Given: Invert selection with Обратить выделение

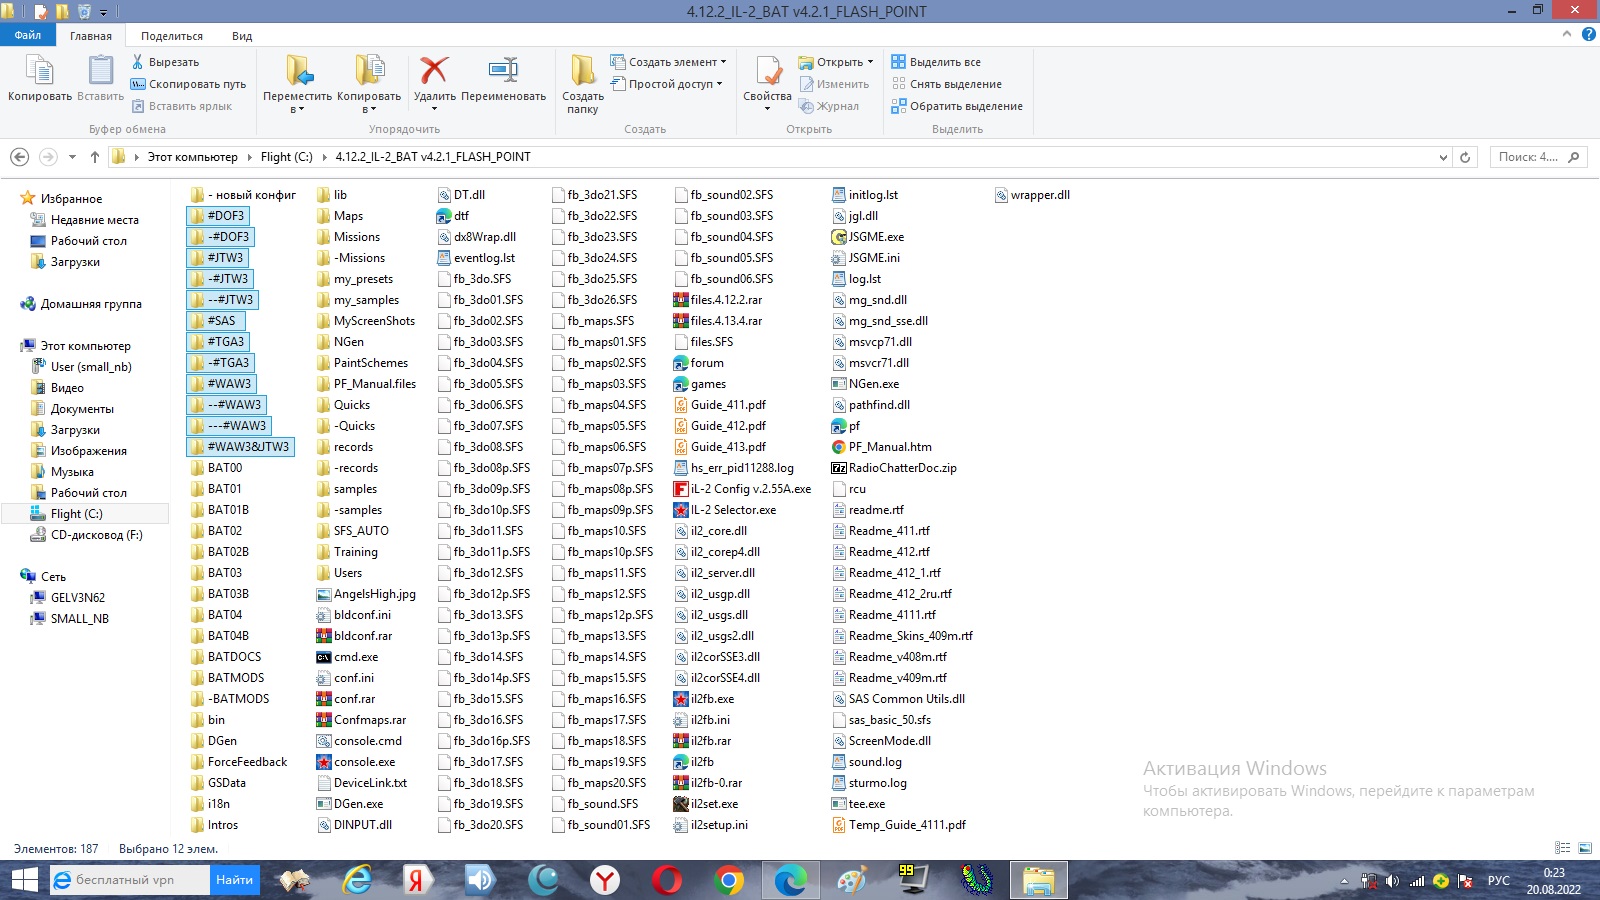Looking at the screenshot, I should [957, 106].
